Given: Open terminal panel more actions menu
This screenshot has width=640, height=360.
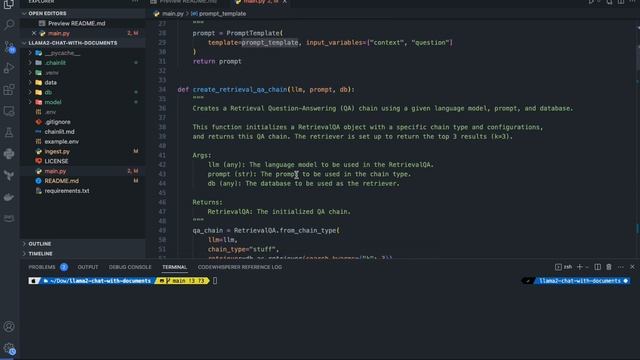Looking at the screenshot, I should coord(621,267).
